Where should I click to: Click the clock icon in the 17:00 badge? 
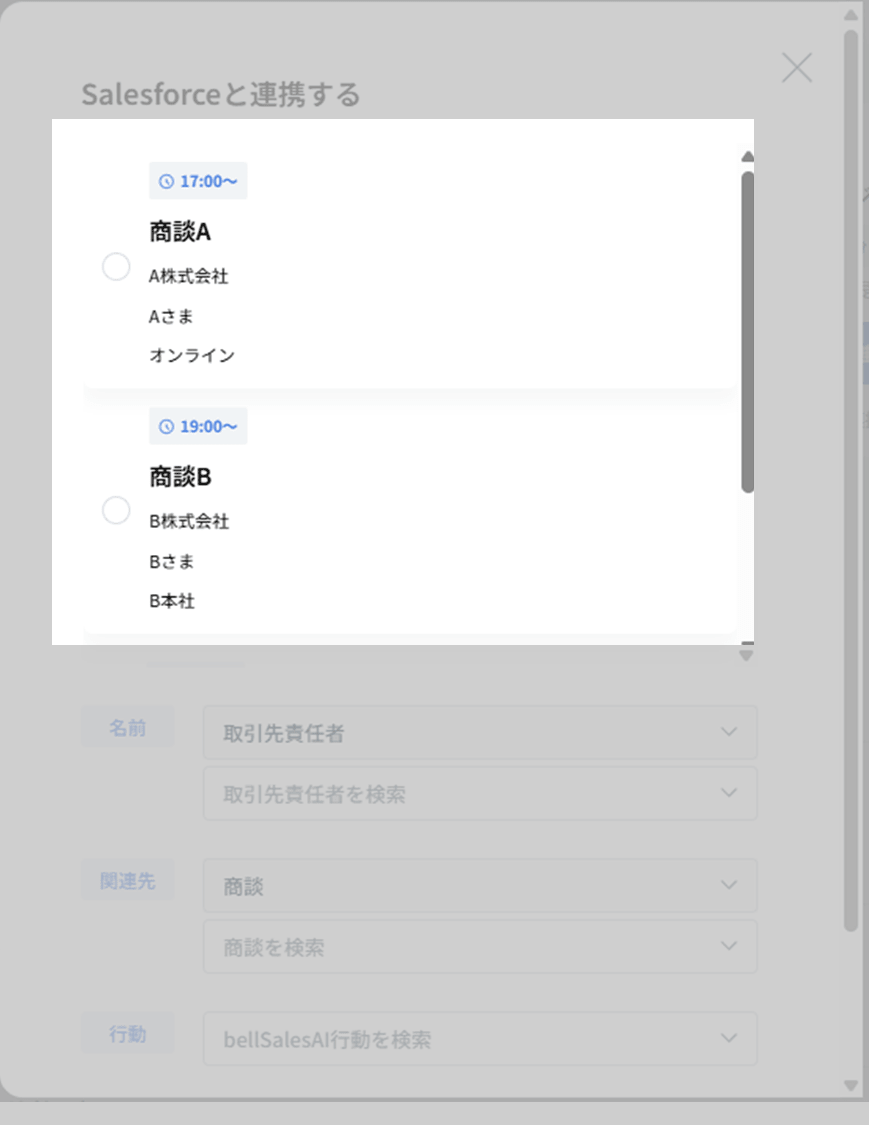tap(167, 182)
